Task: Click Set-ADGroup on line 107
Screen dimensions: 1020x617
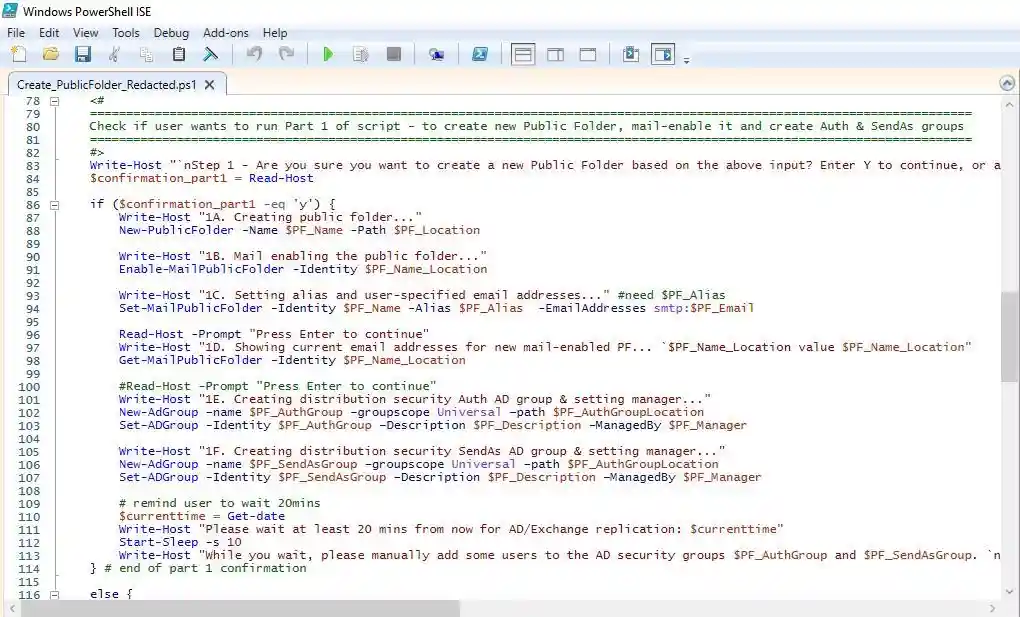Action: click(158, 477)
